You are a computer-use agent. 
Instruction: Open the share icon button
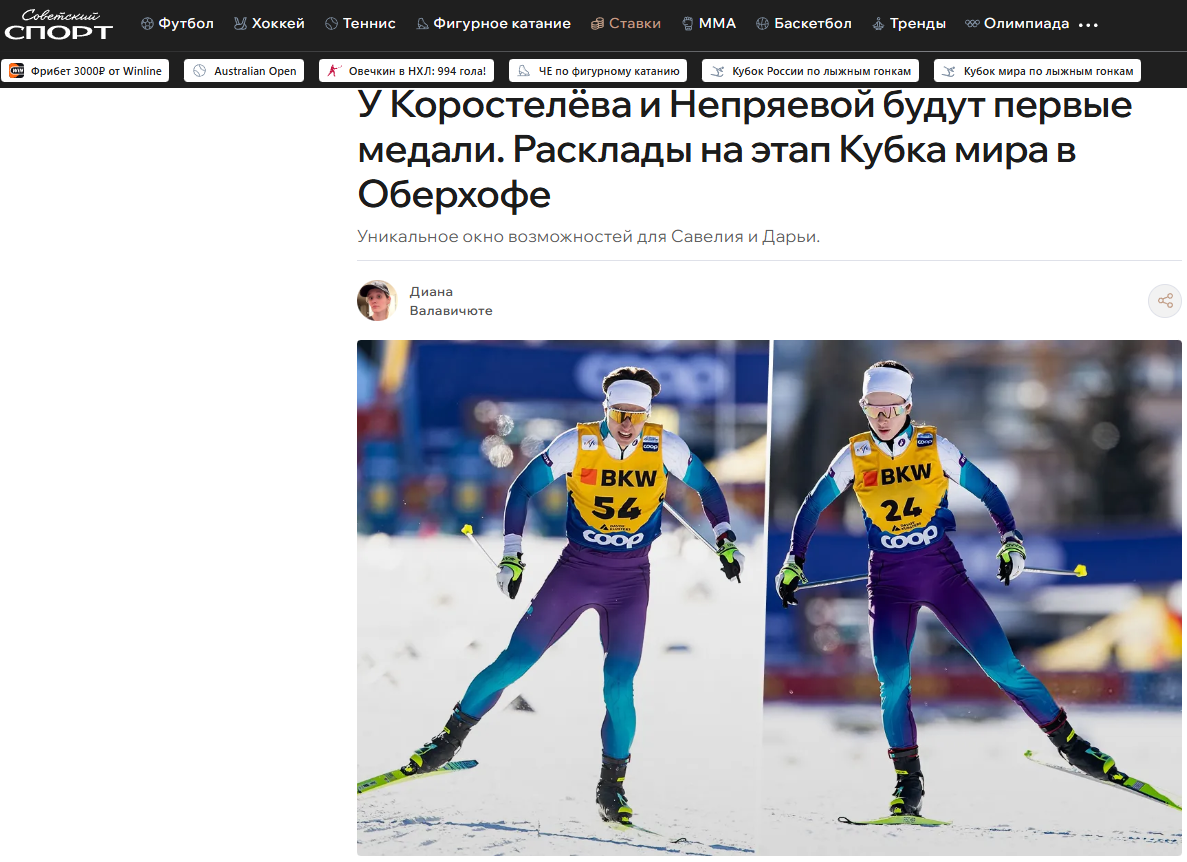[x=1165, y=301]
